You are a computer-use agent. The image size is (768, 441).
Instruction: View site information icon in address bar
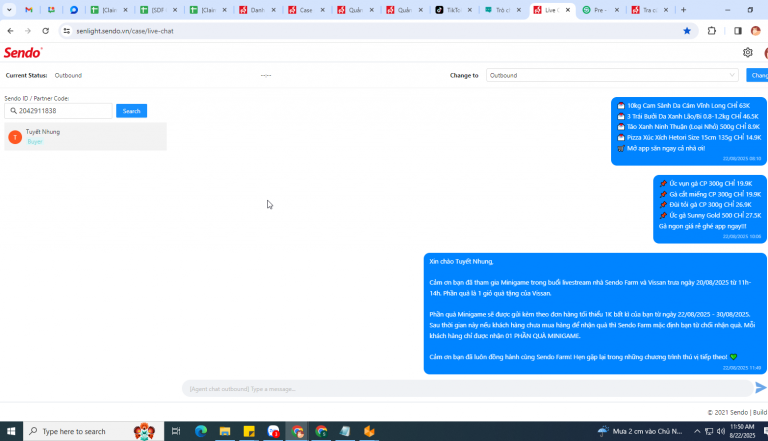coord(67,31)
